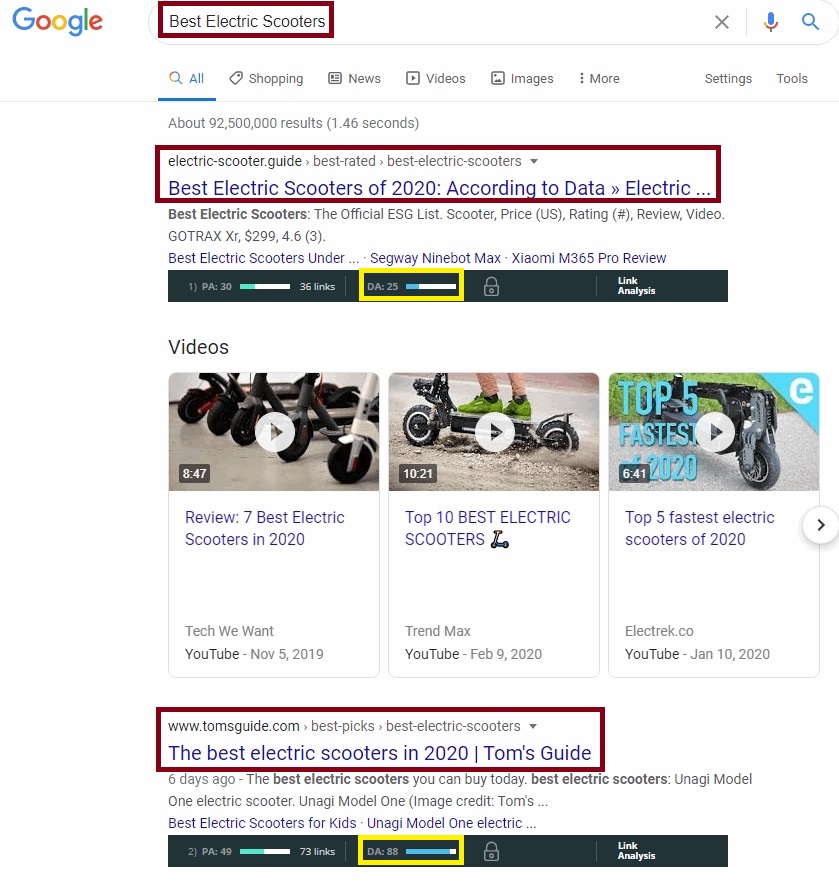839x883 pixels.
Task: Click lock icon in first MozBar row
Action: coord(491,286)
